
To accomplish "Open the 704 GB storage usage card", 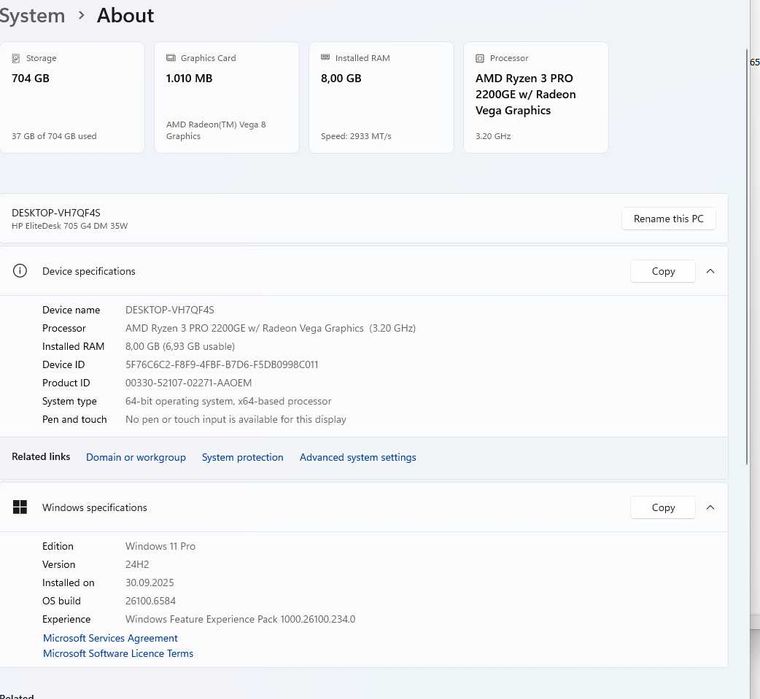I will coord(72,98).
